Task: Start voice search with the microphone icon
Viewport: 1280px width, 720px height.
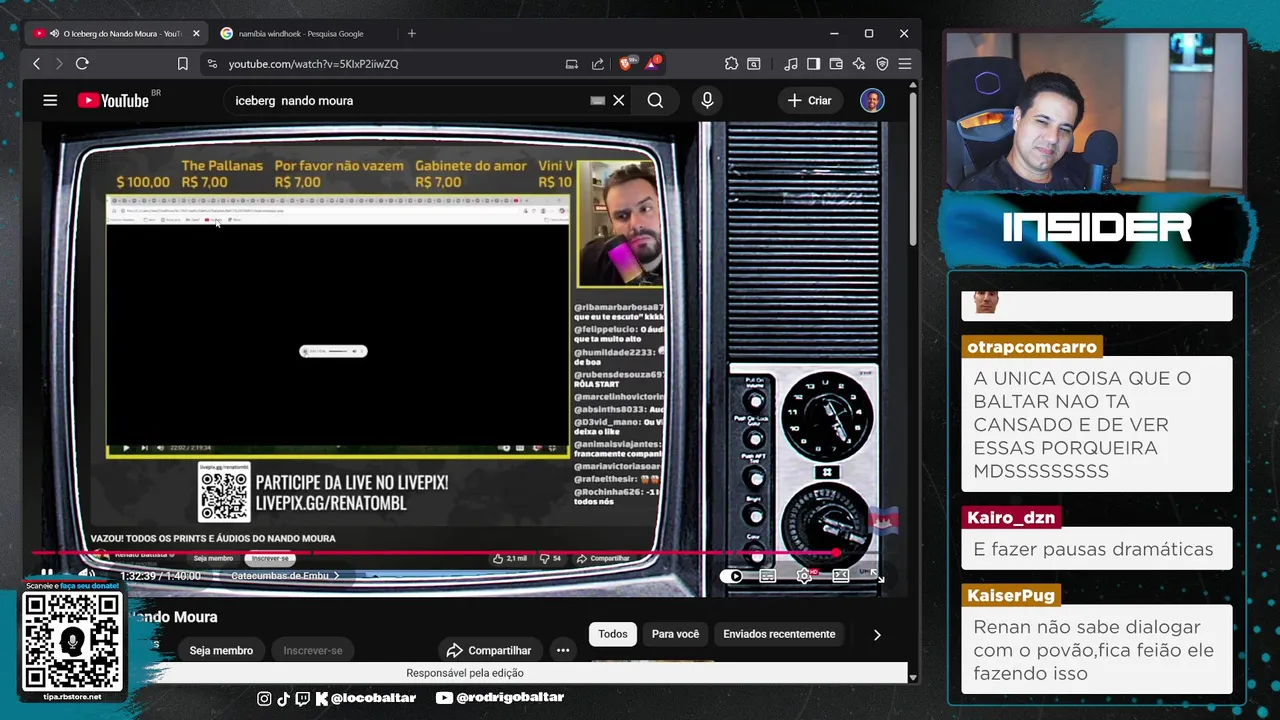Action: tap(707, 100)
